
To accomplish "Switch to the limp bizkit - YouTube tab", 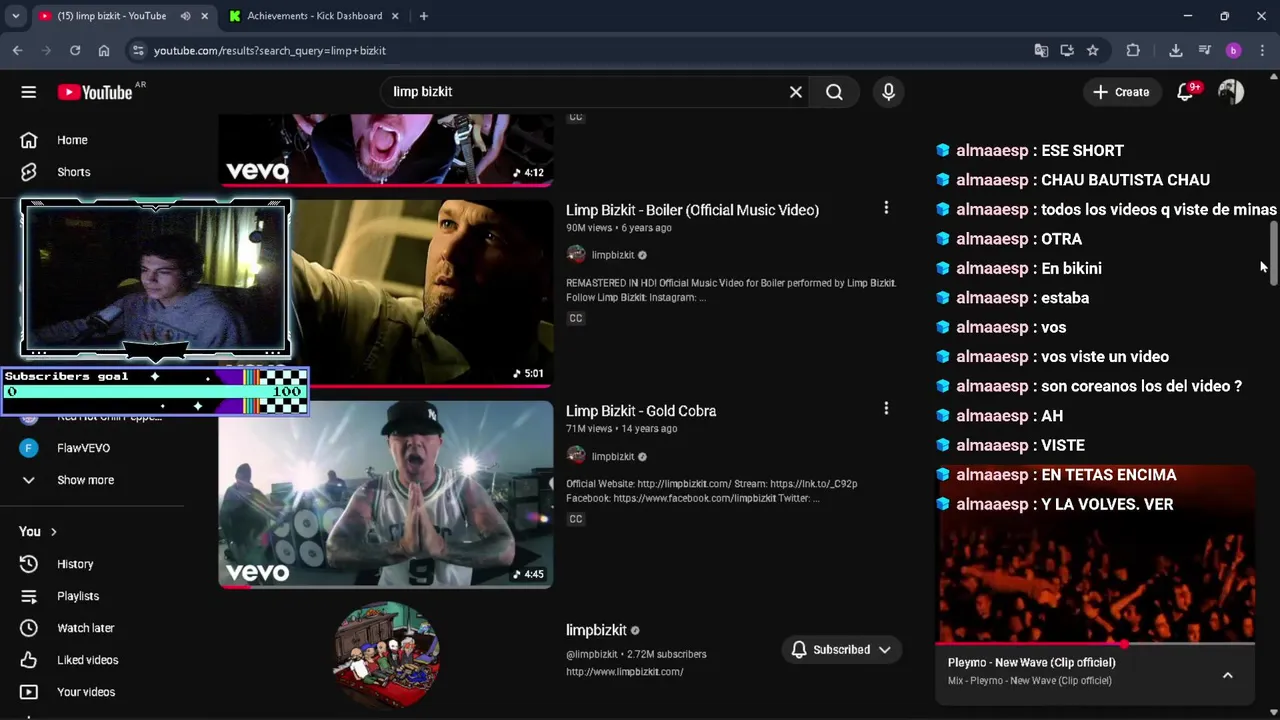I will [112, 16].
